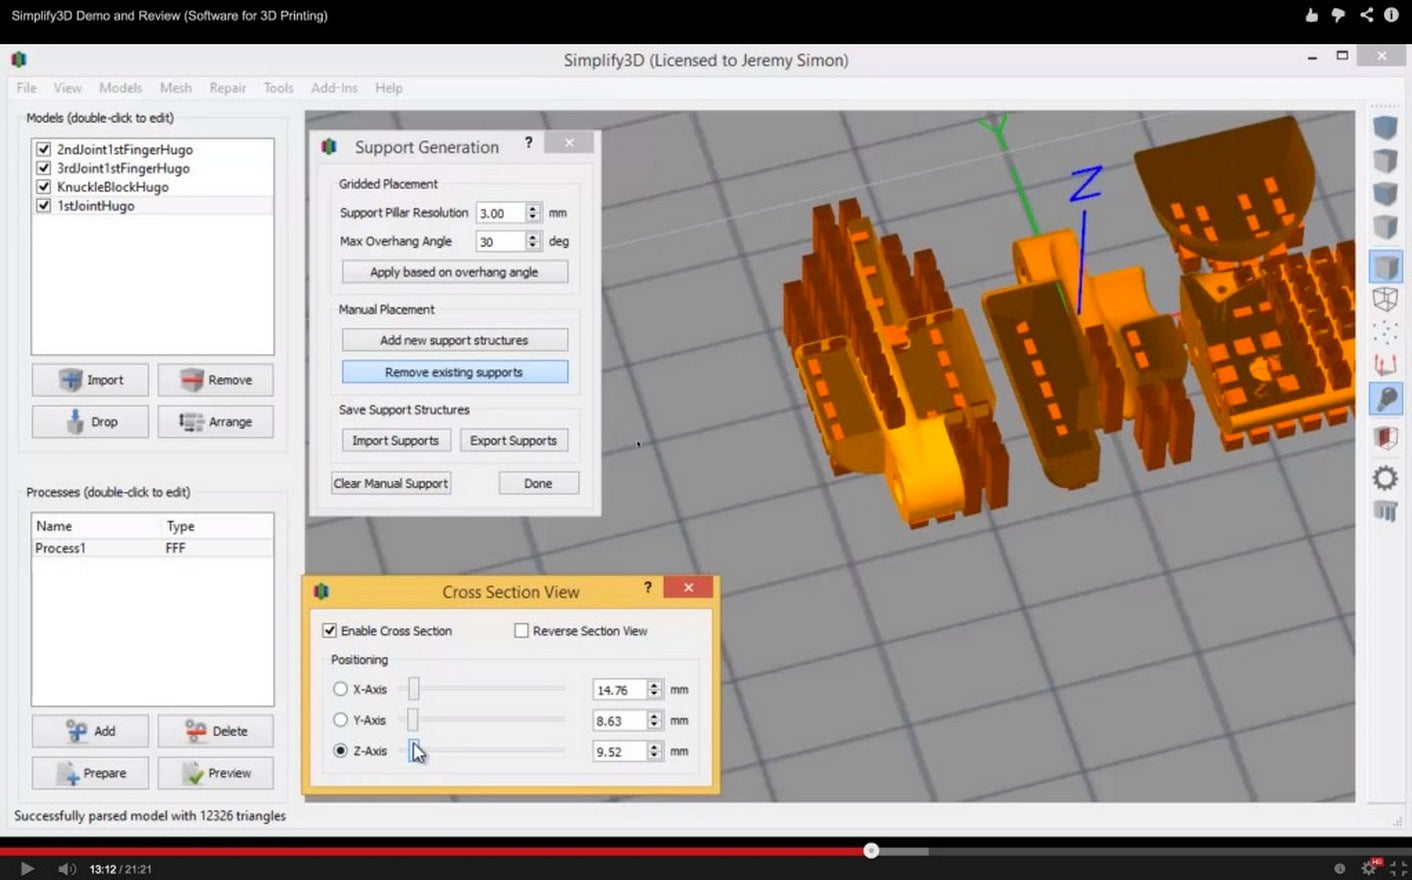Click the topmost shaded cube view icon
Screen dimensions: 1412x880
point(1386,128)
